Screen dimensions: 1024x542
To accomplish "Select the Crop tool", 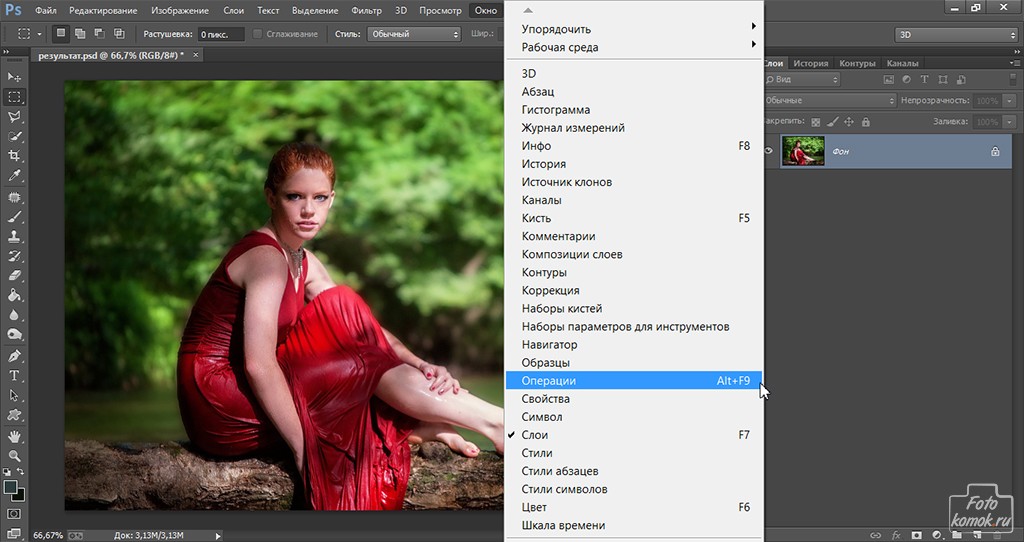I will tap(14, 156).
